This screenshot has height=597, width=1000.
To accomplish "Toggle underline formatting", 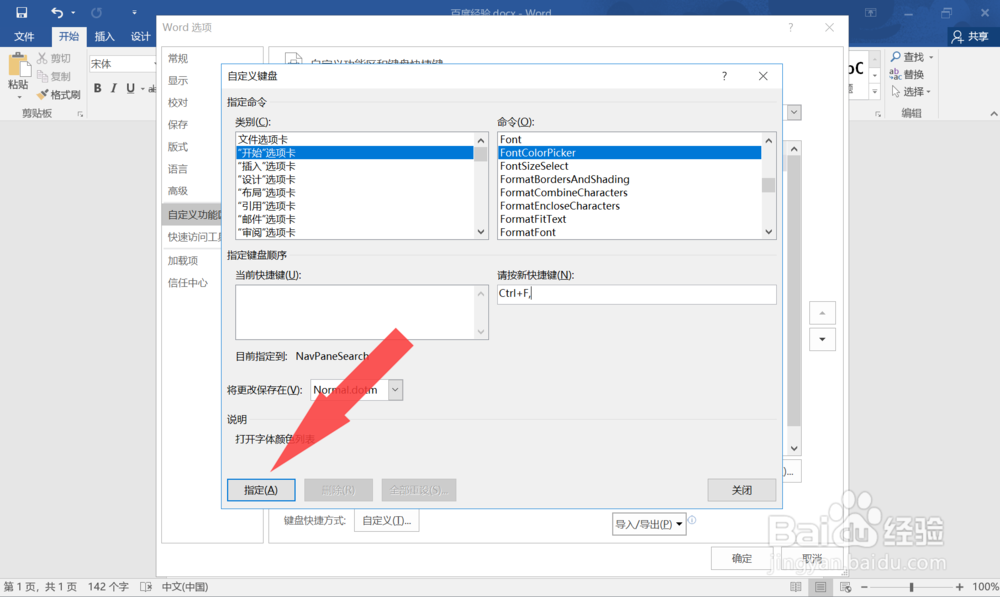I will (128, 88).
